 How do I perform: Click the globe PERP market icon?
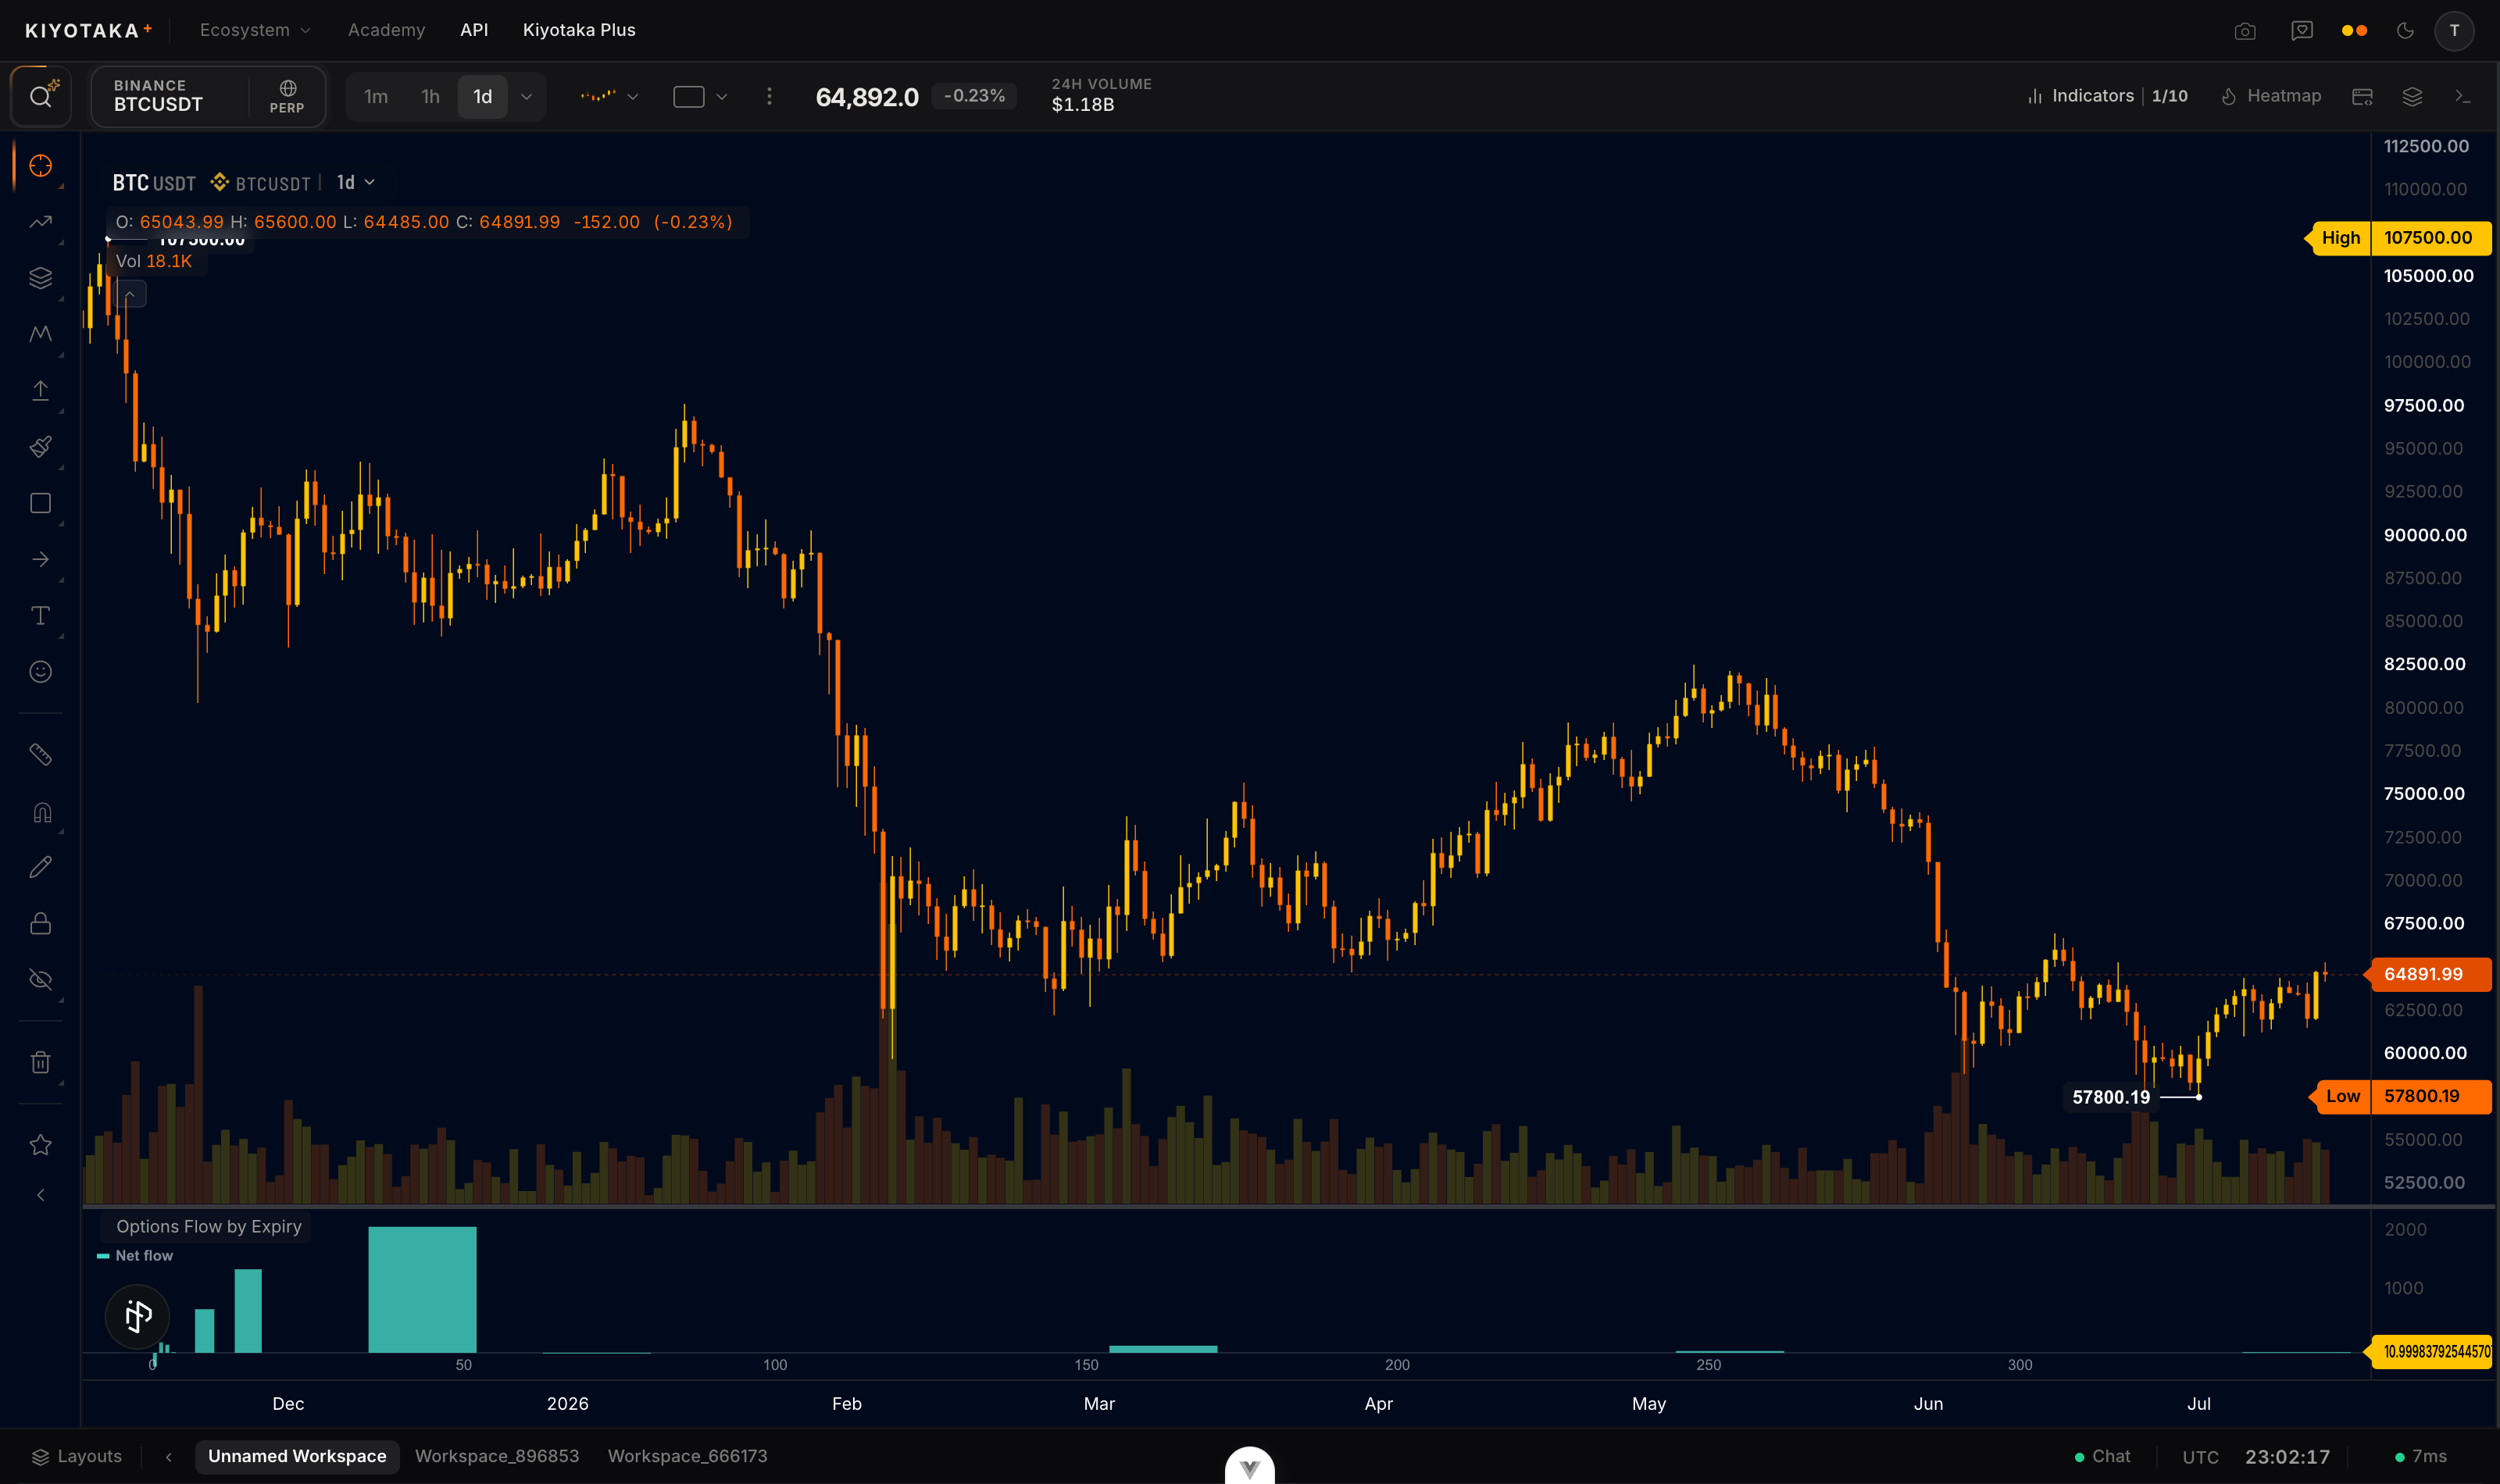pyautogui.click(x=287, y=96)
